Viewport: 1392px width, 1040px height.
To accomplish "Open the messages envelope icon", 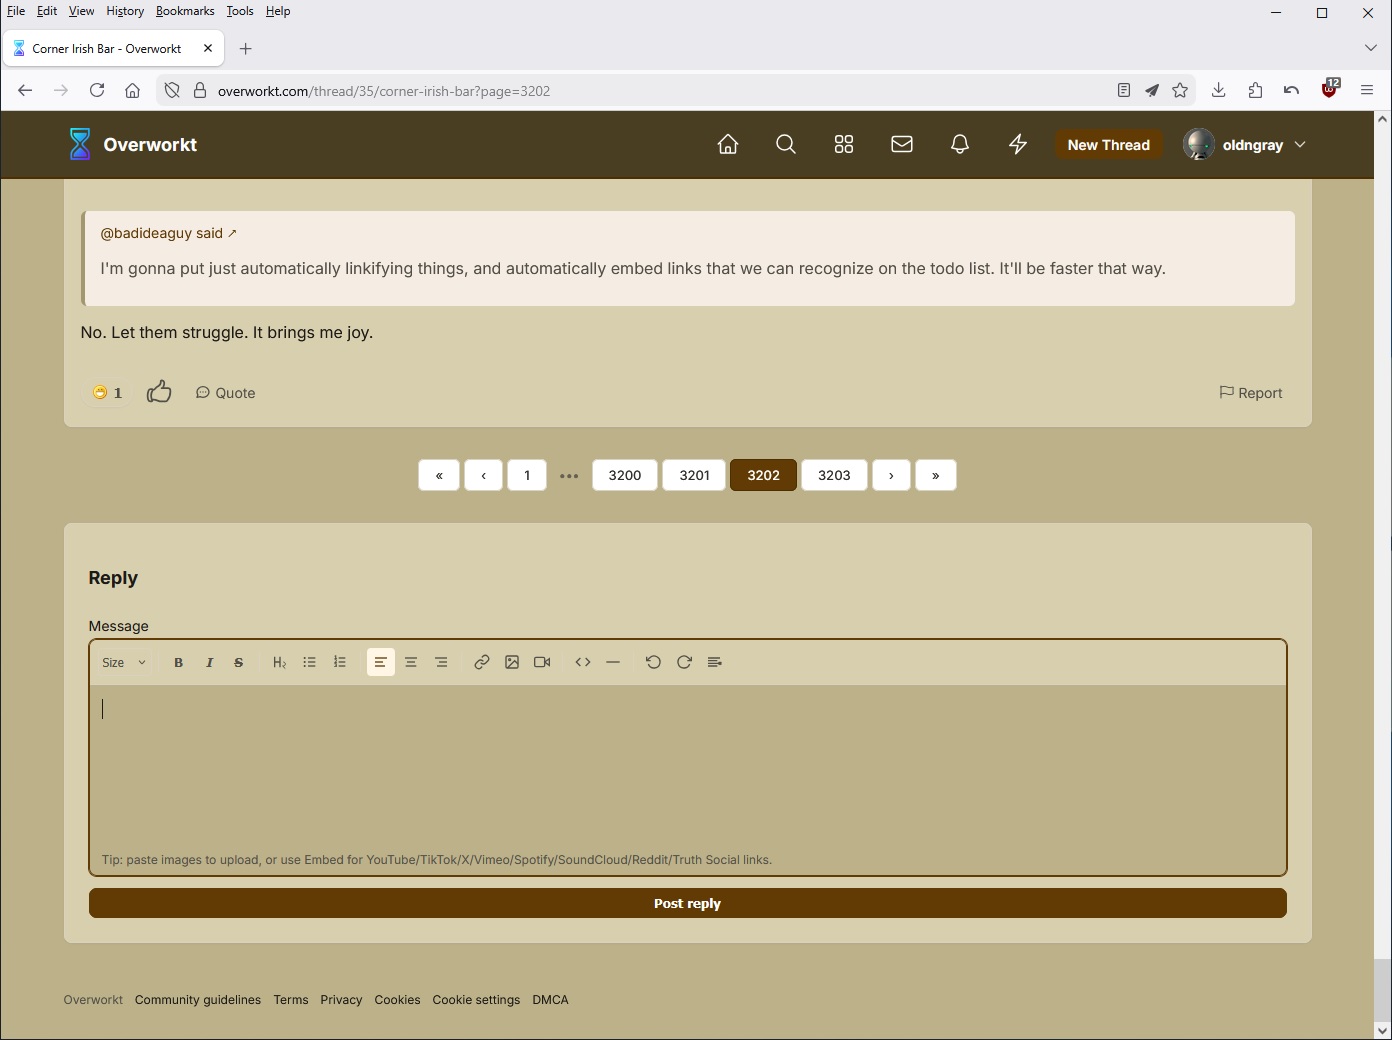I will 901,145.
